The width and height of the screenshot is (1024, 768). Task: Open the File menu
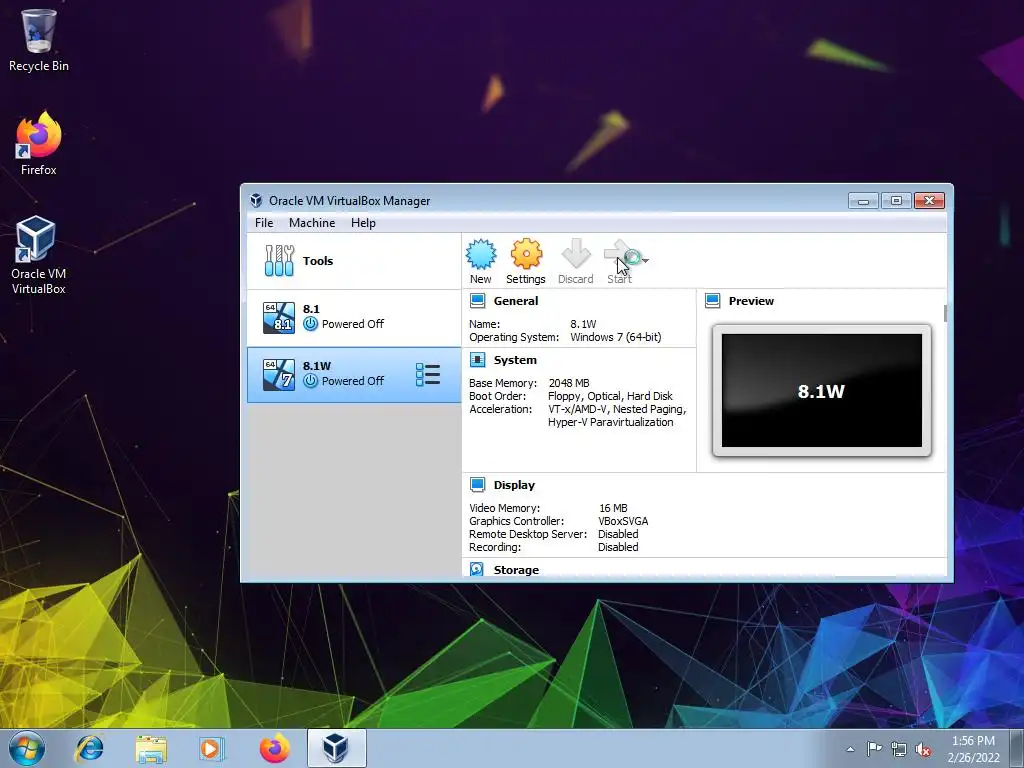[x=264, y=223]
